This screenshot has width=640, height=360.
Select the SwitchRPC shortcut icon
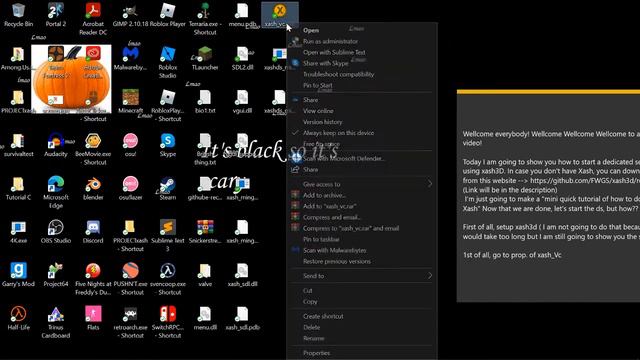tap(167, 322)
